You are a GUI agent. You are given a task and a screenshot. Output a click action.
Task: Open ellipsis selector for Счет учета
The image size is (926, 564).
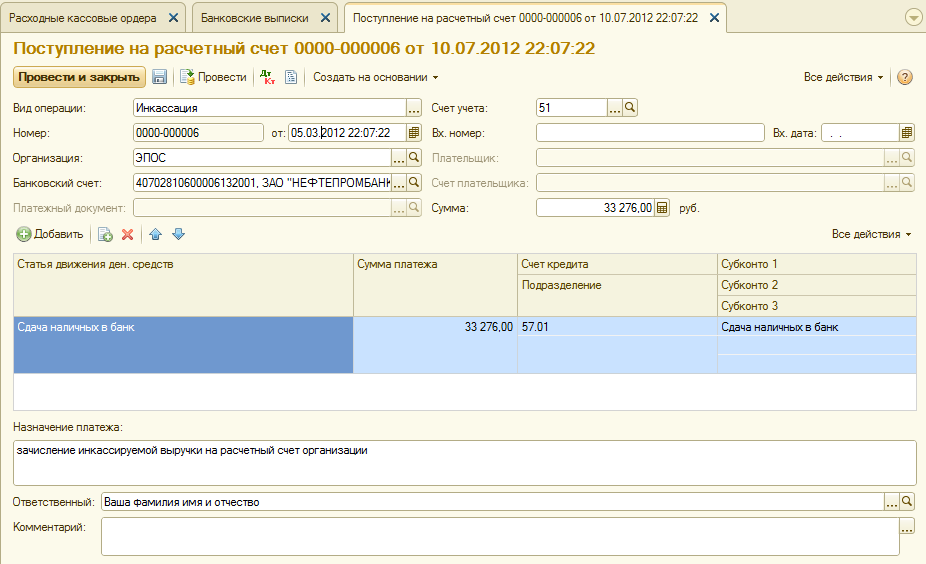click(x=615, y=107)
